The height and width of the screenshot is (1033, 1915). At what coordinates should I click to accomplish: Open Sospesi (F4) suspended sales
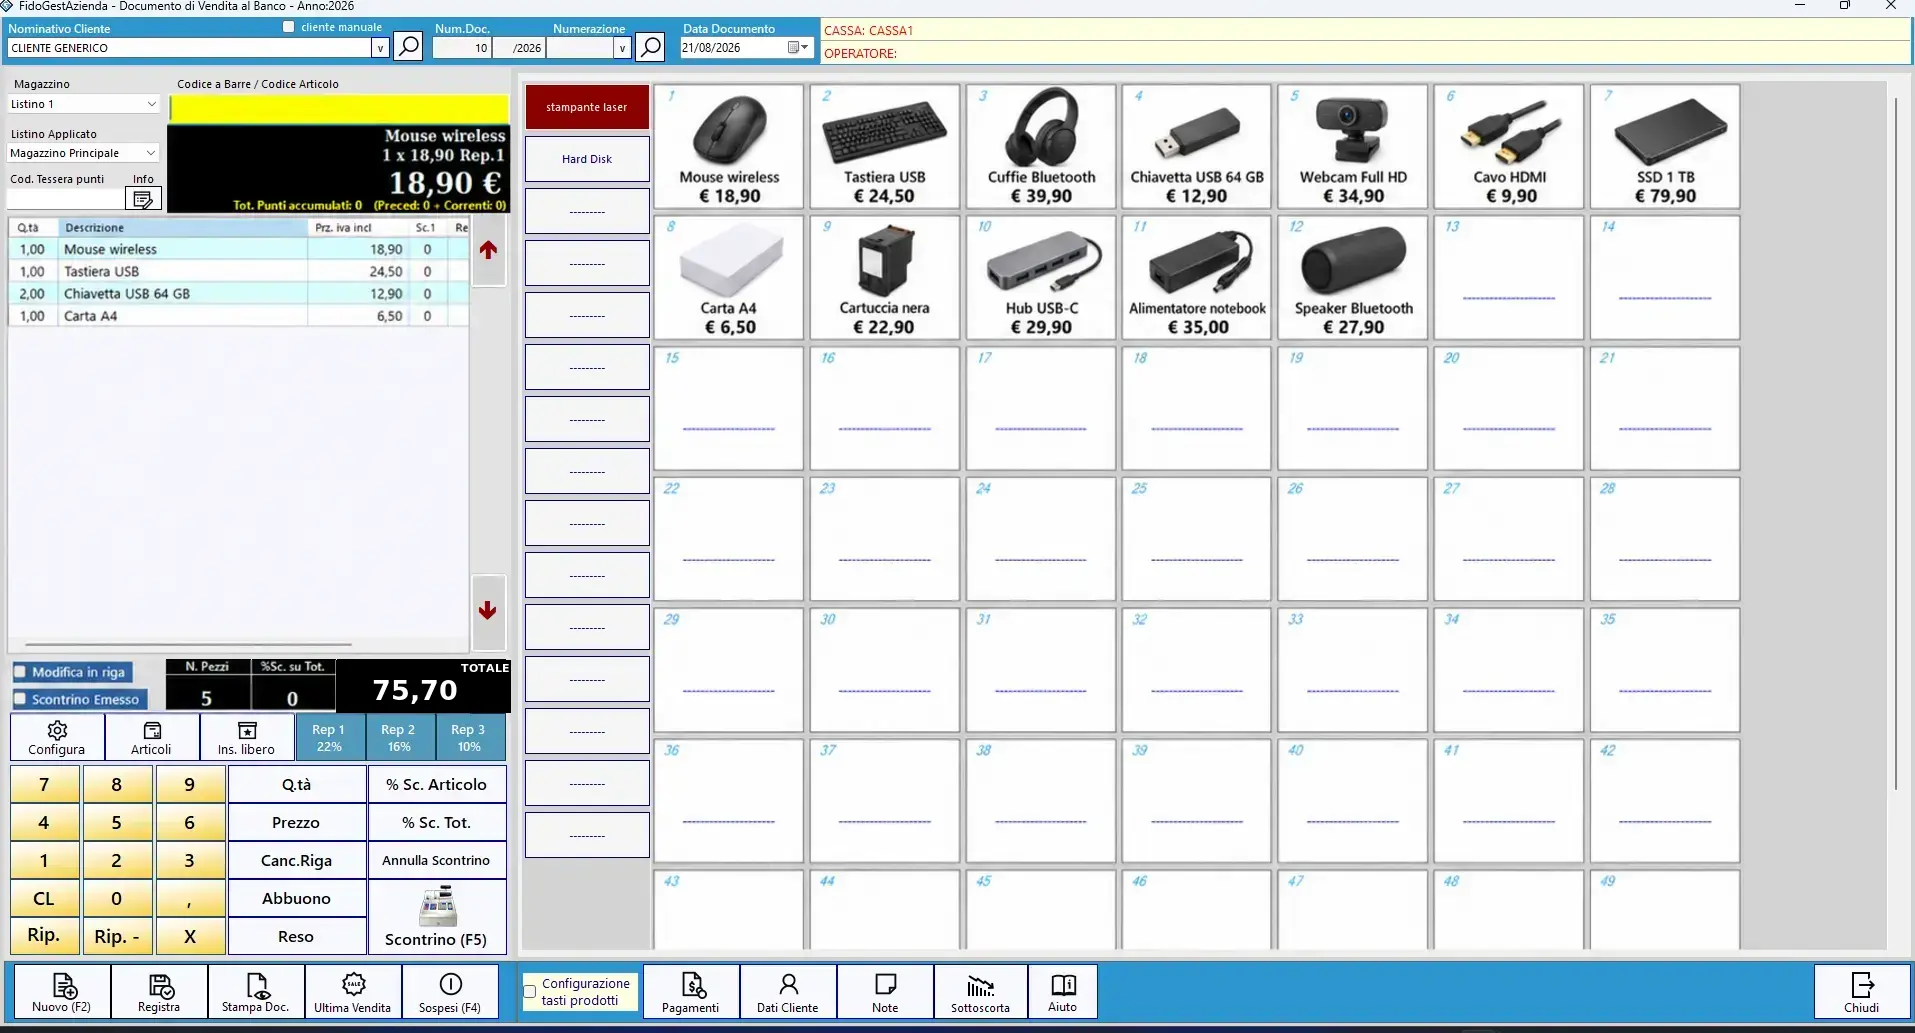coord(450,991)
